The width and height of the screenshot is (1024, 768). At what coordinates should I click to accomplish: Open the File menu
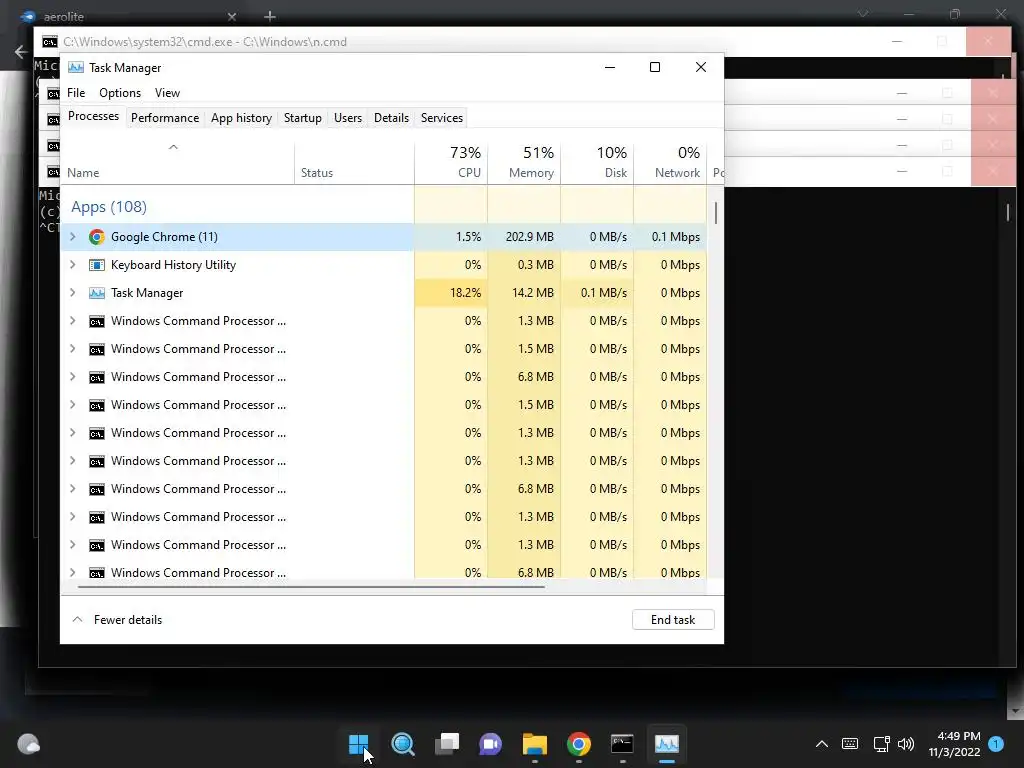(76, 93)
